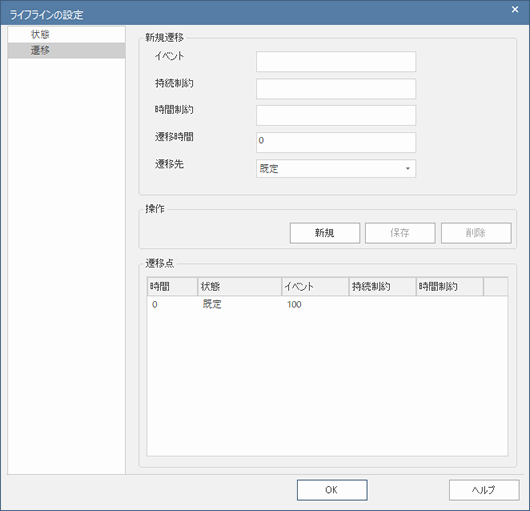Click the 遷移時間 field showing 0

(336, 142)
